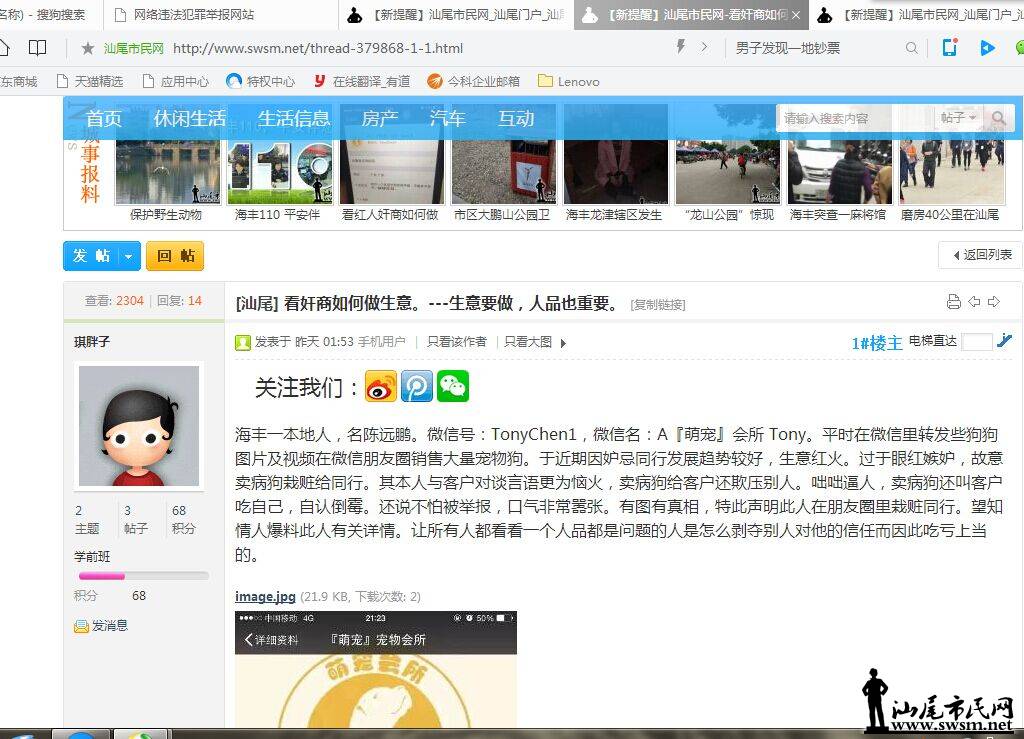
Task: Click the jump icon beside the 电梯直达 box
Action: pyautogui.click(x=1004, y=341)
